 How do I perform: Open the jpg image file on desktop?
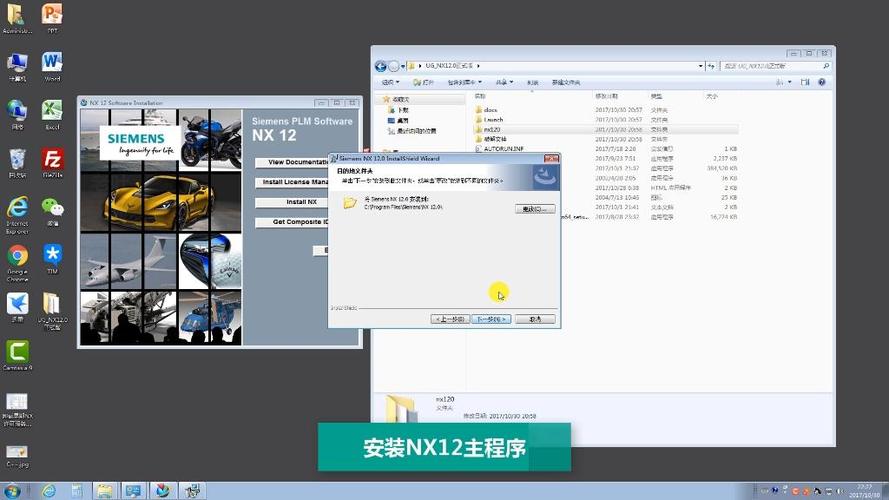[x=17, y=456]
